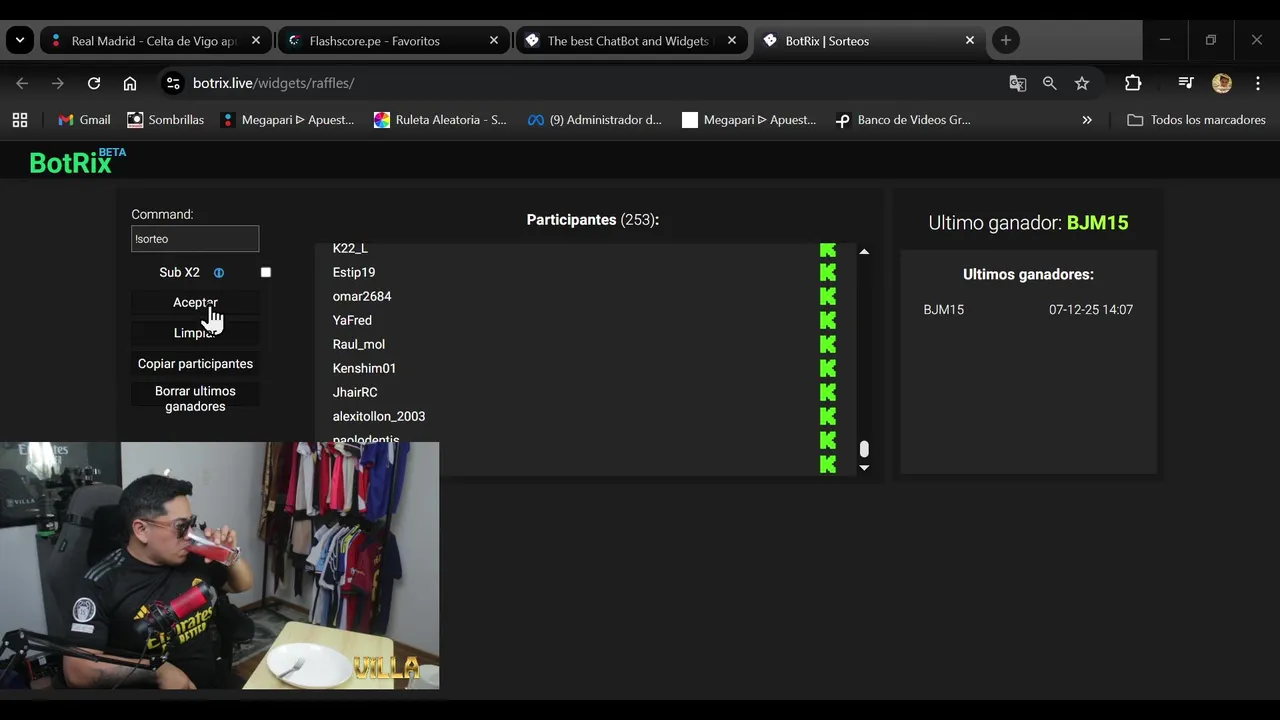Click the participants list scrollbar thumb
Viewport: 1280px width, 720px height.
coord(864,449)
